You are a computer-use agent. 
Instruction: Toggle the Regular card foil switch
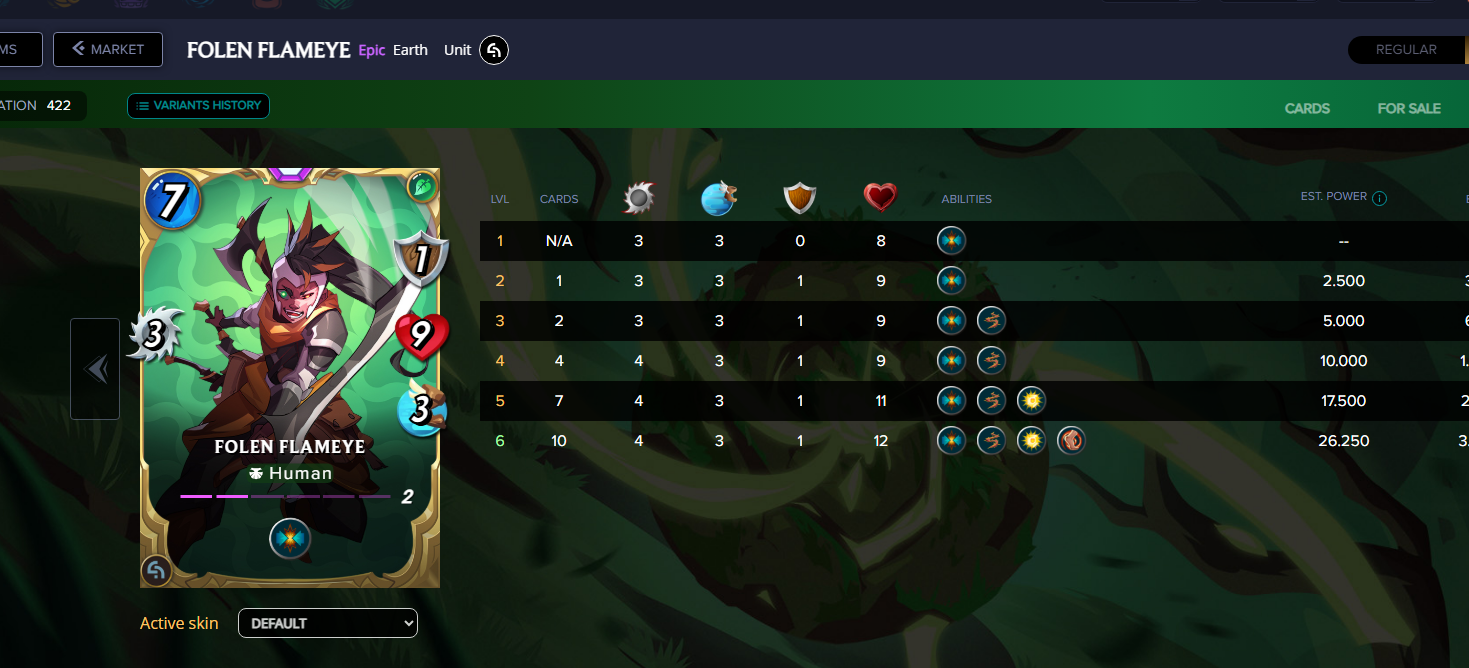1407,50
